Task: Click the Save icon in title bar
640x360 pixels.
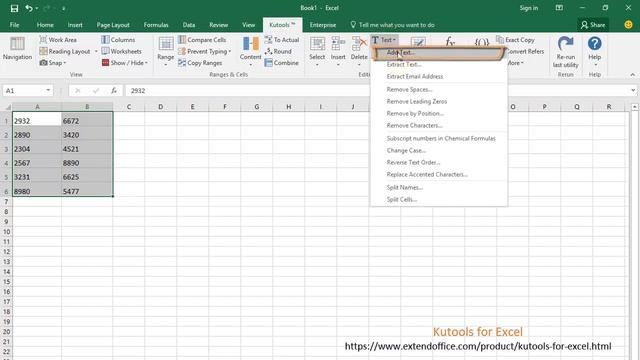Action: tap(14, 8)
